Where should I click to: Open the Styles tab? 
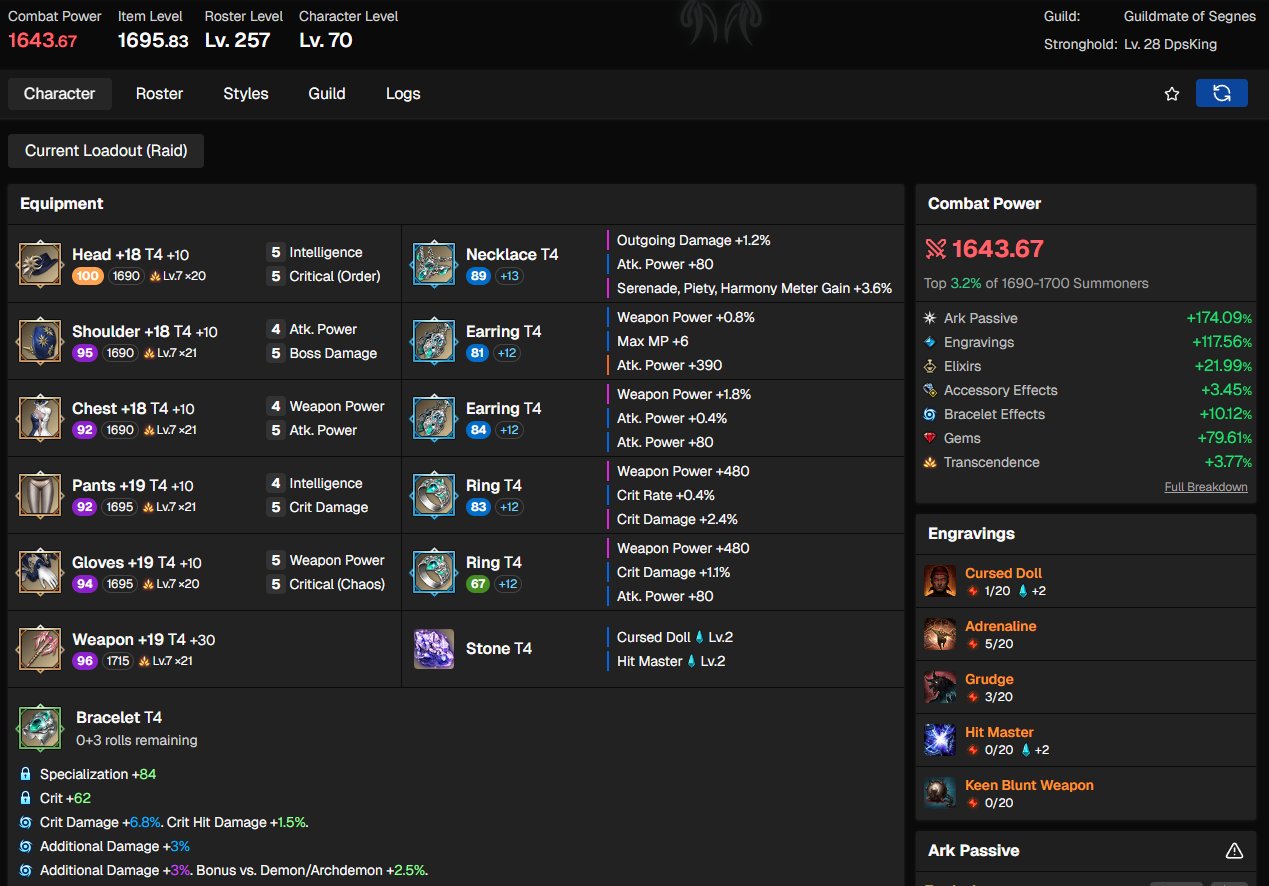(245, 94)
